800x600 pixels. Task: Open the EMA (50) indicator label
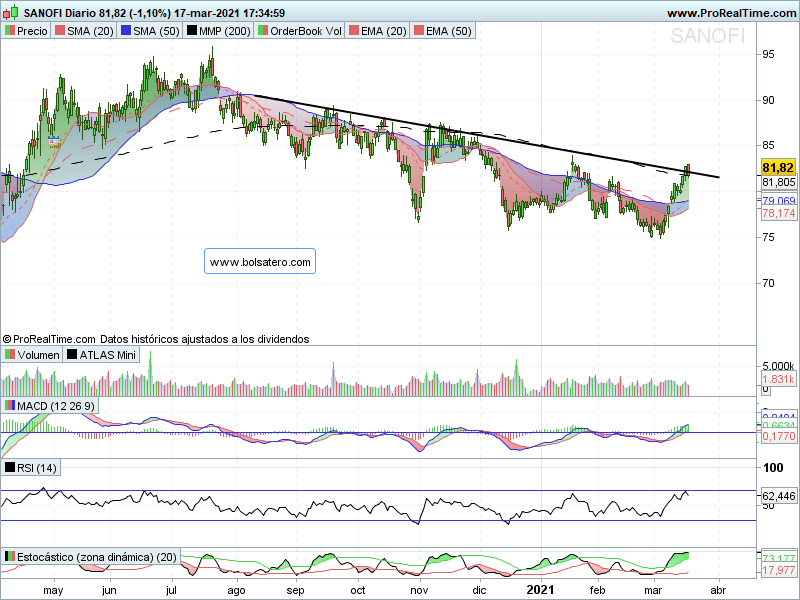point(443,31)
